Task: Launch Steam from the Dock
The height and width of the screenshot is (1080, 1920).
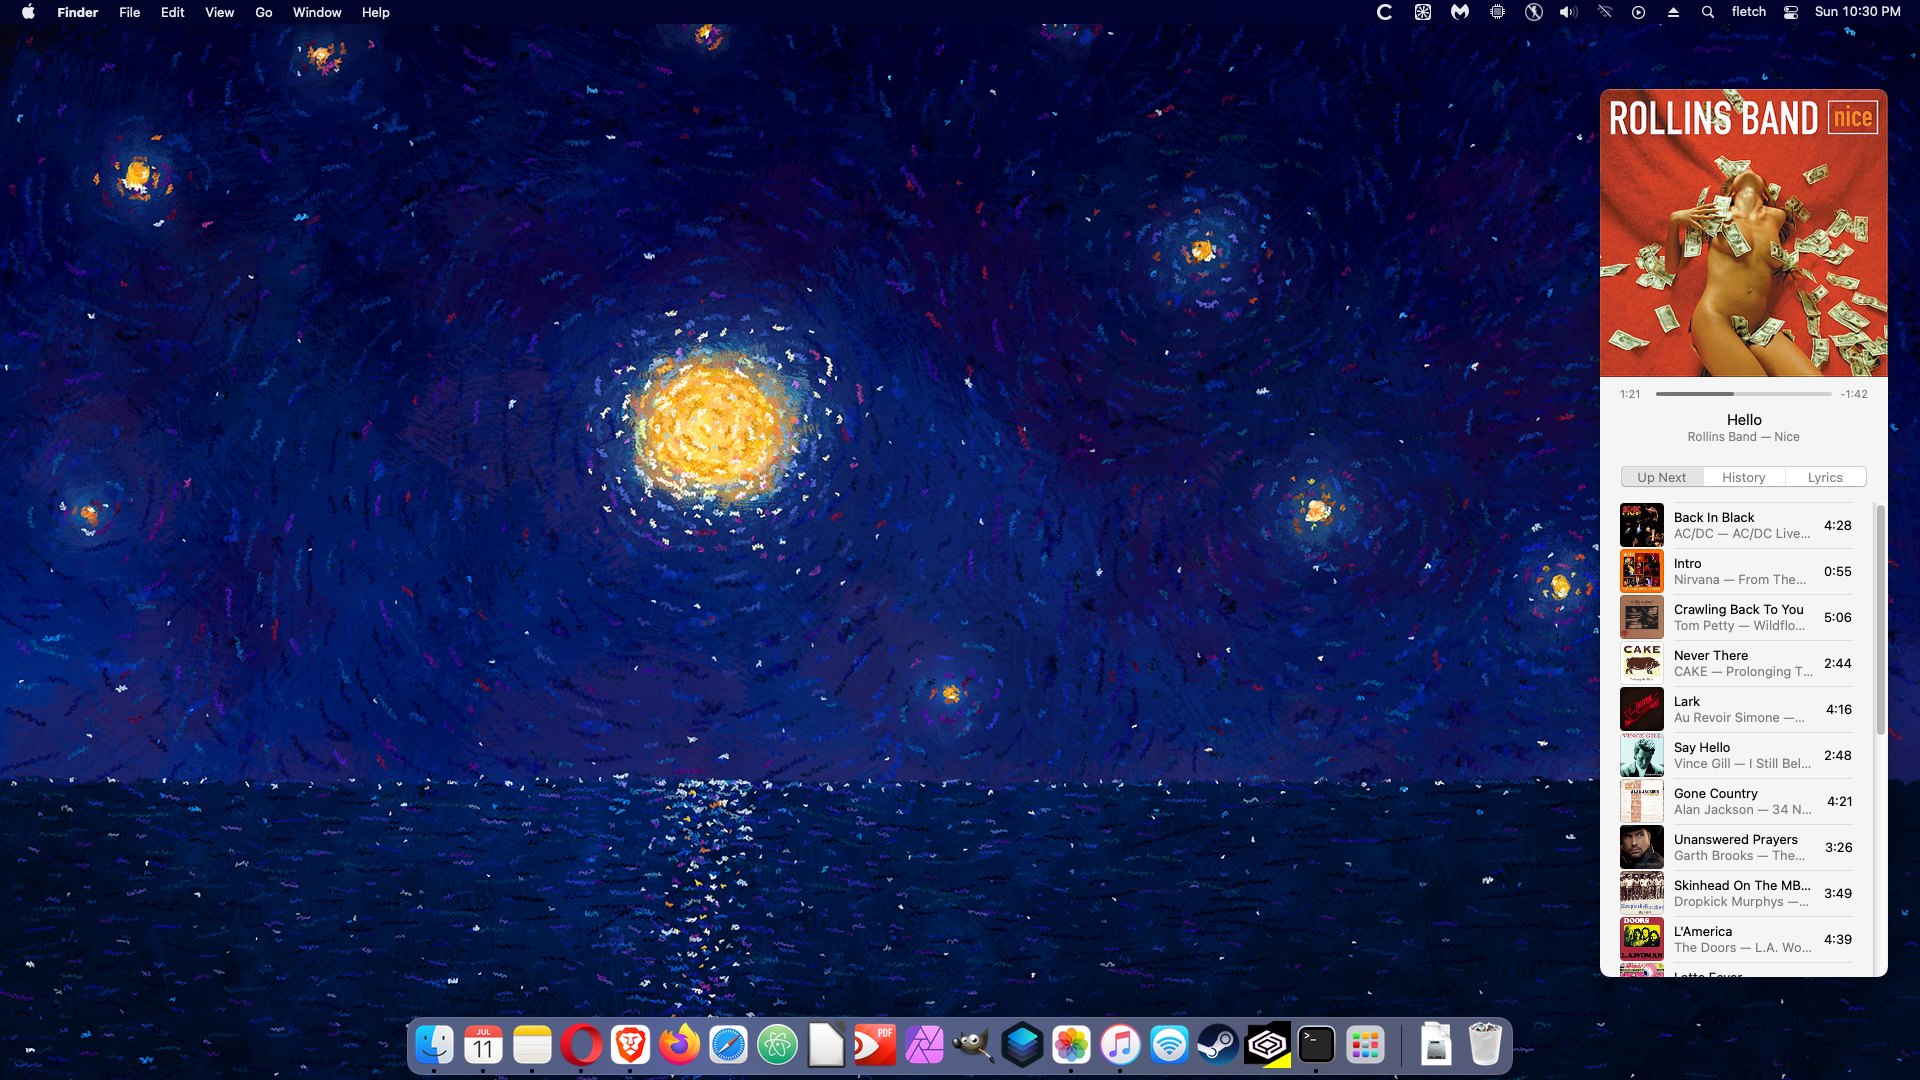Action: coord(1218,1045)
